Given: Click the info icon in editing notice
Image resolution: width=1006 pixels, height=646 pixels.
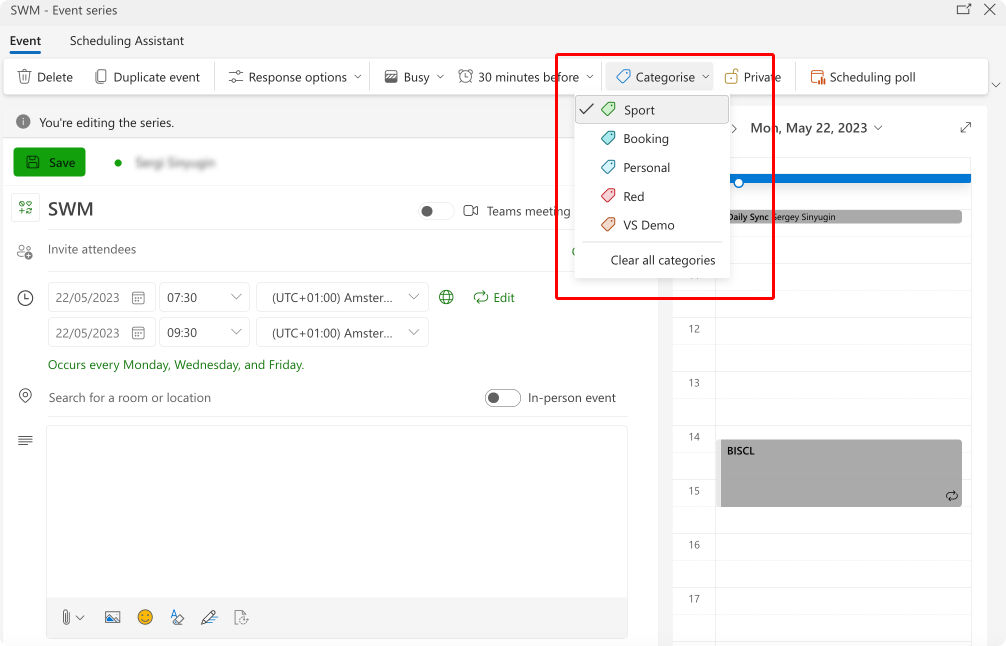Looking at the screenshot, I should pyautogui.click(x=23, y=122).
